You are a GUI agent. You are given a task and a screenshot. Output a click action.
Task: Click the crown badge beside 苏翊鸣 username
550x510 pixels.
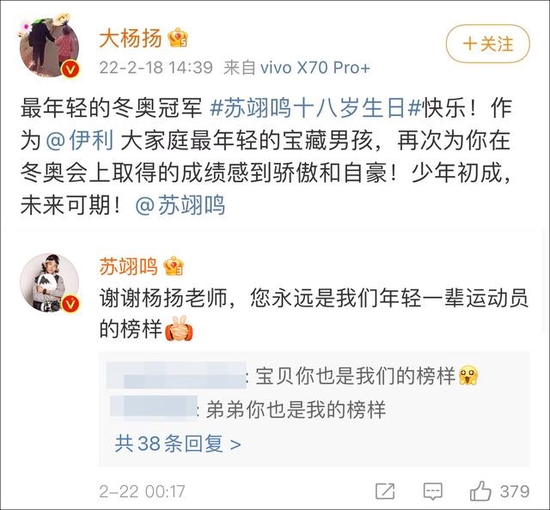click(x=174, y=266)
